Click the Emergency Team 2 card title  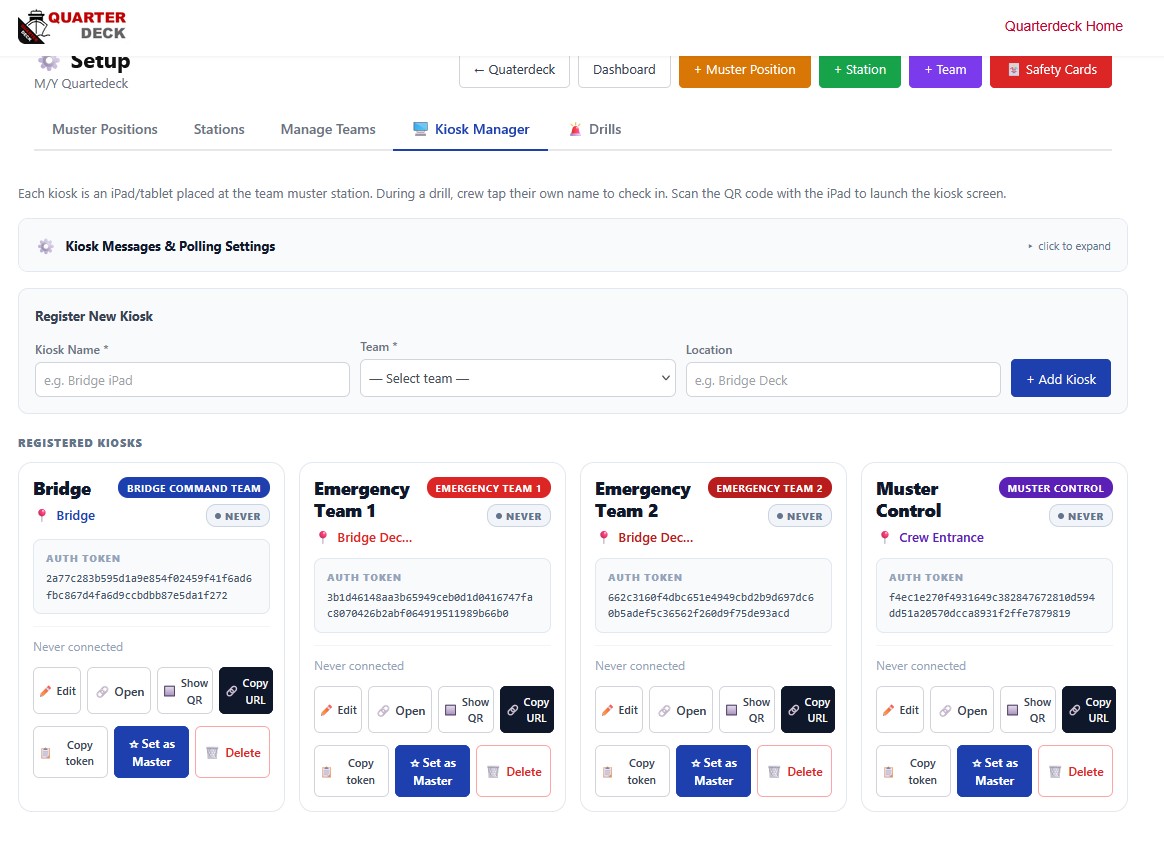pos(643,500)
